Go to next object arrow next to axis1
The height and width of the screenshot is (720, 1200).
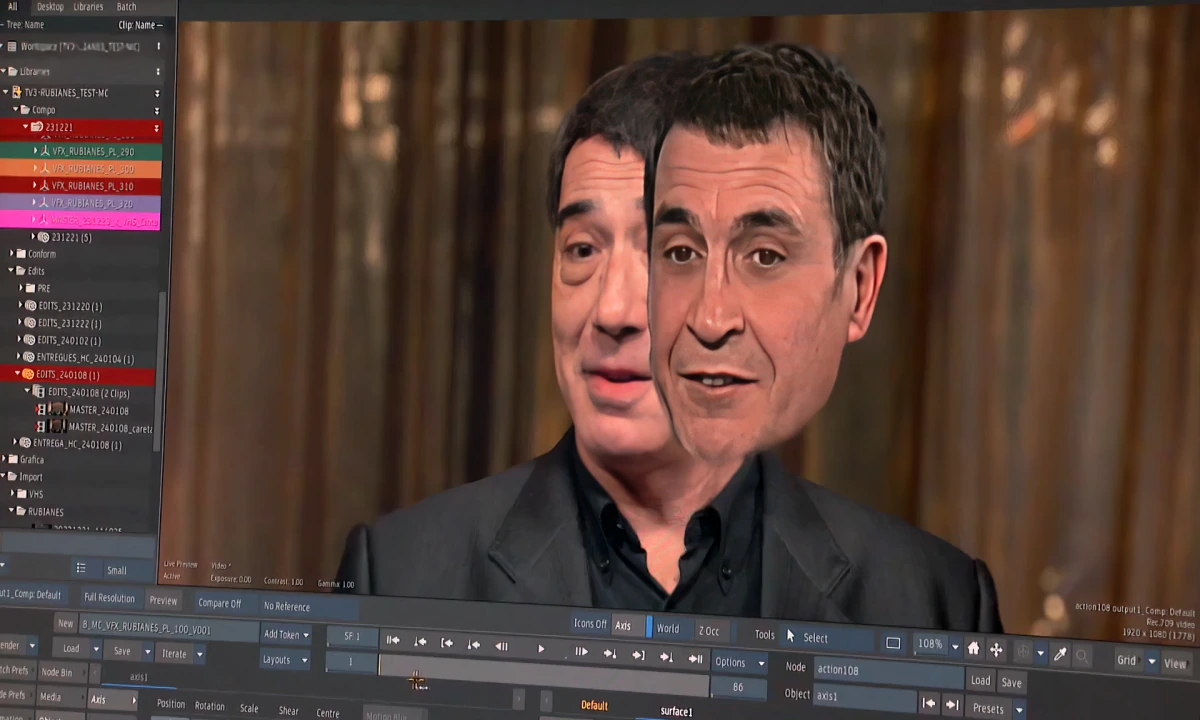953,705
